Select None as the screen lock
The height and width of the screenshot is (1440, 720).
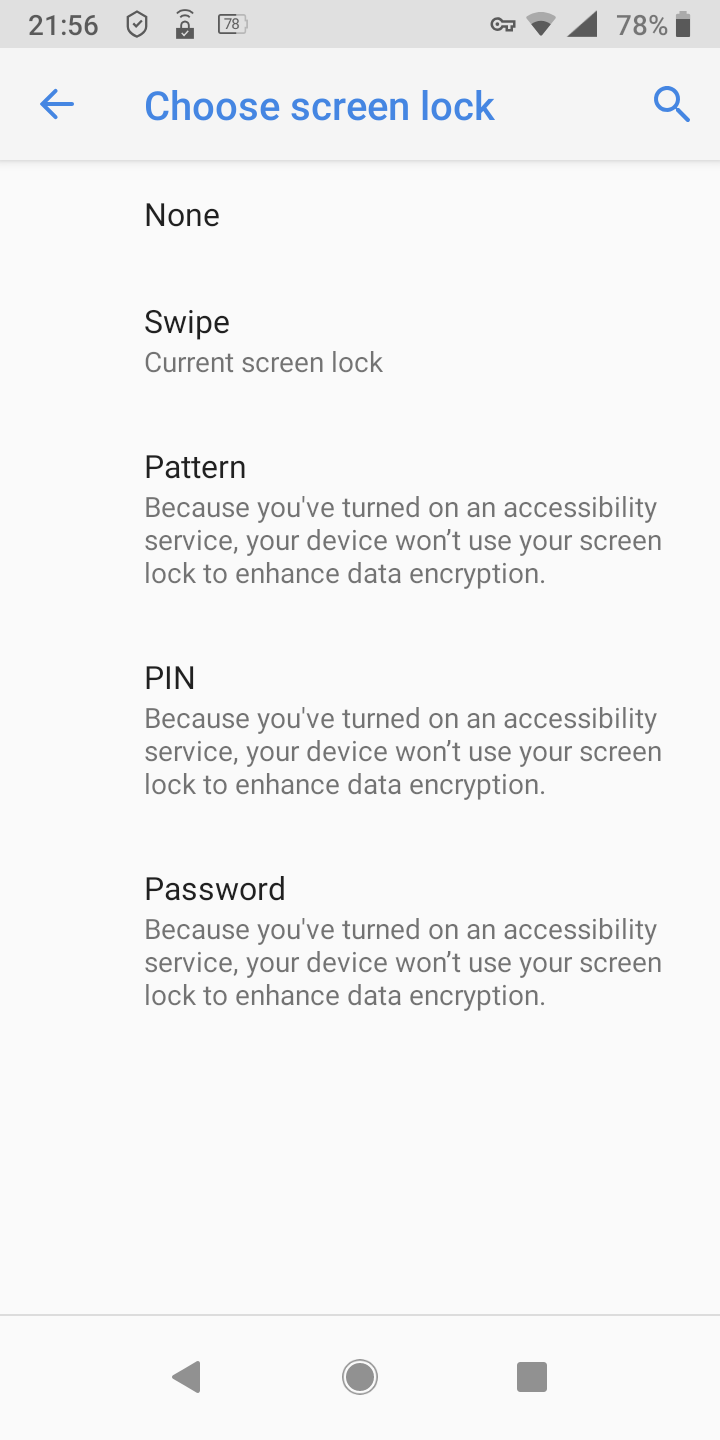click(182, 215)
